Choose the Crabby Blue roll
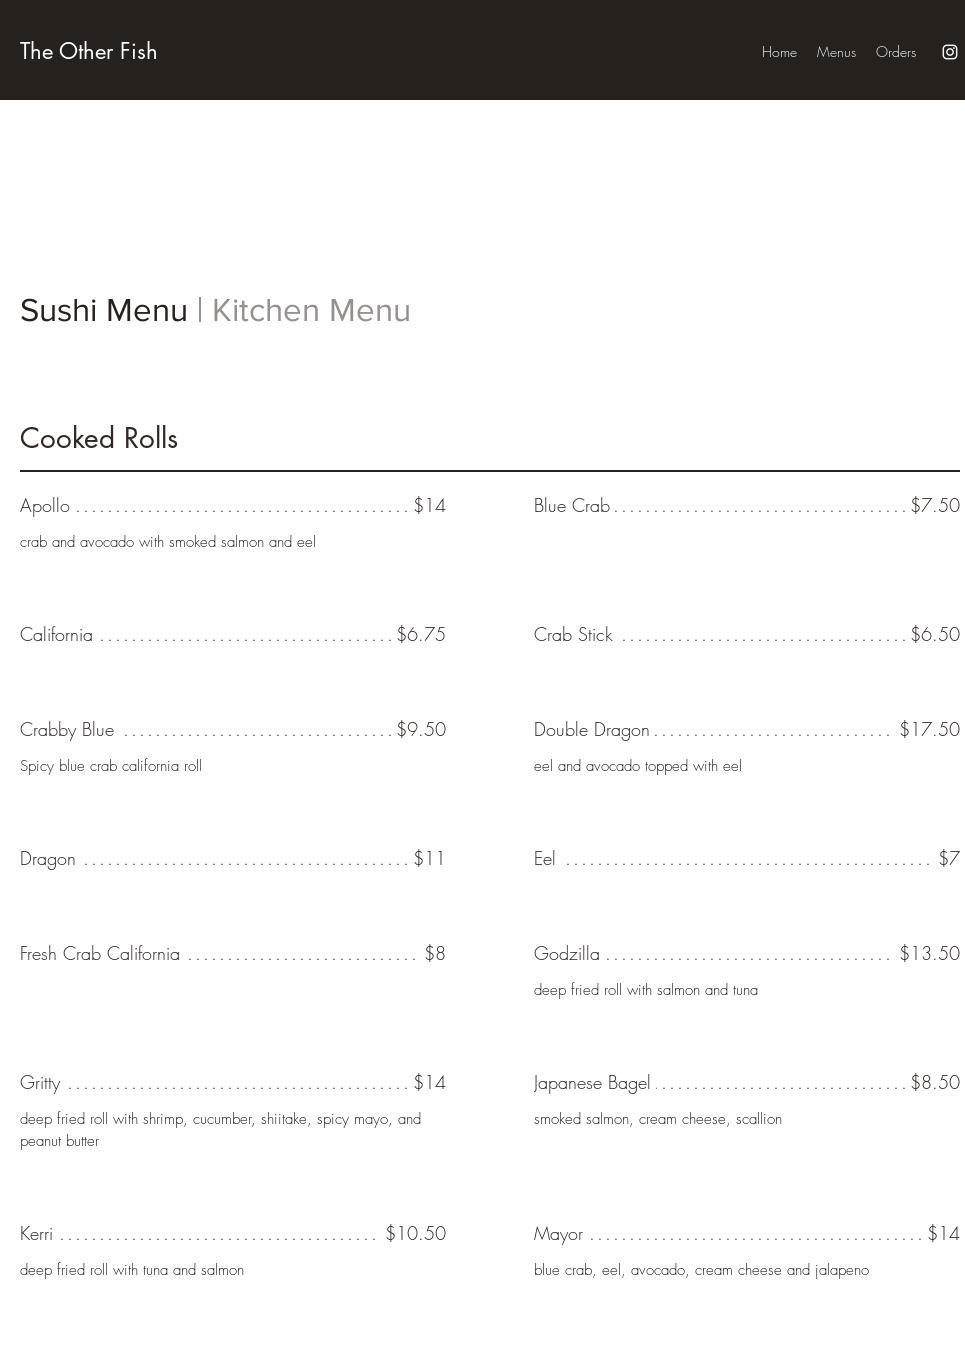 coord(67,730)
